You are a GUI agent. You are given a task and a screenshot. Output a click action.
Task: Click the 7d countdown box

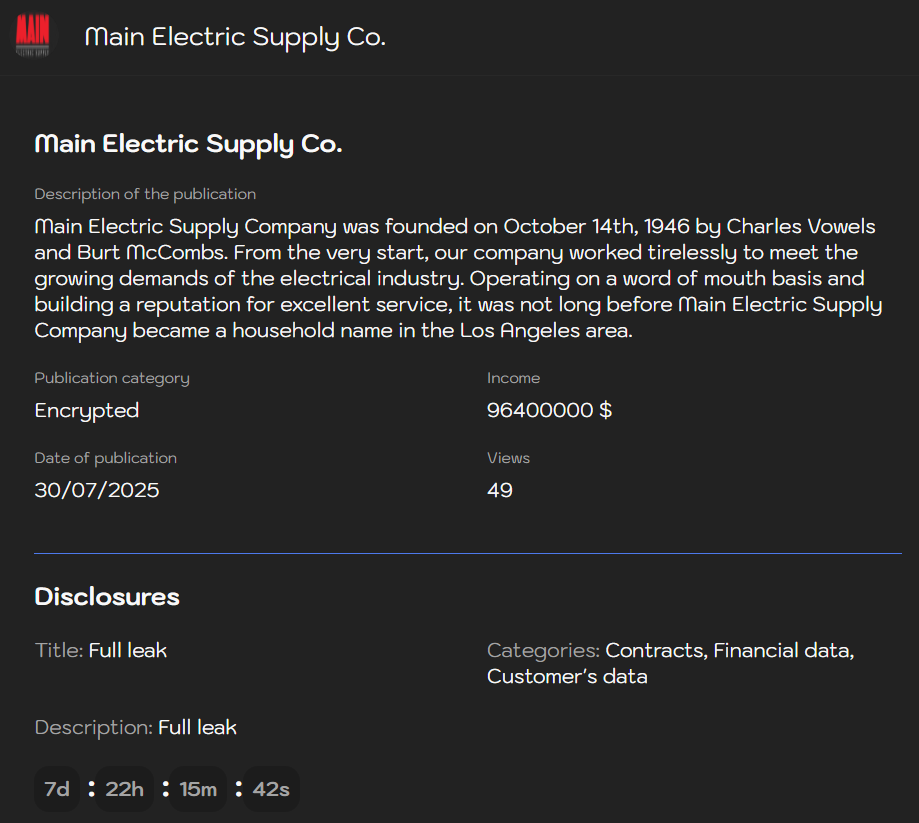[57, 789]
